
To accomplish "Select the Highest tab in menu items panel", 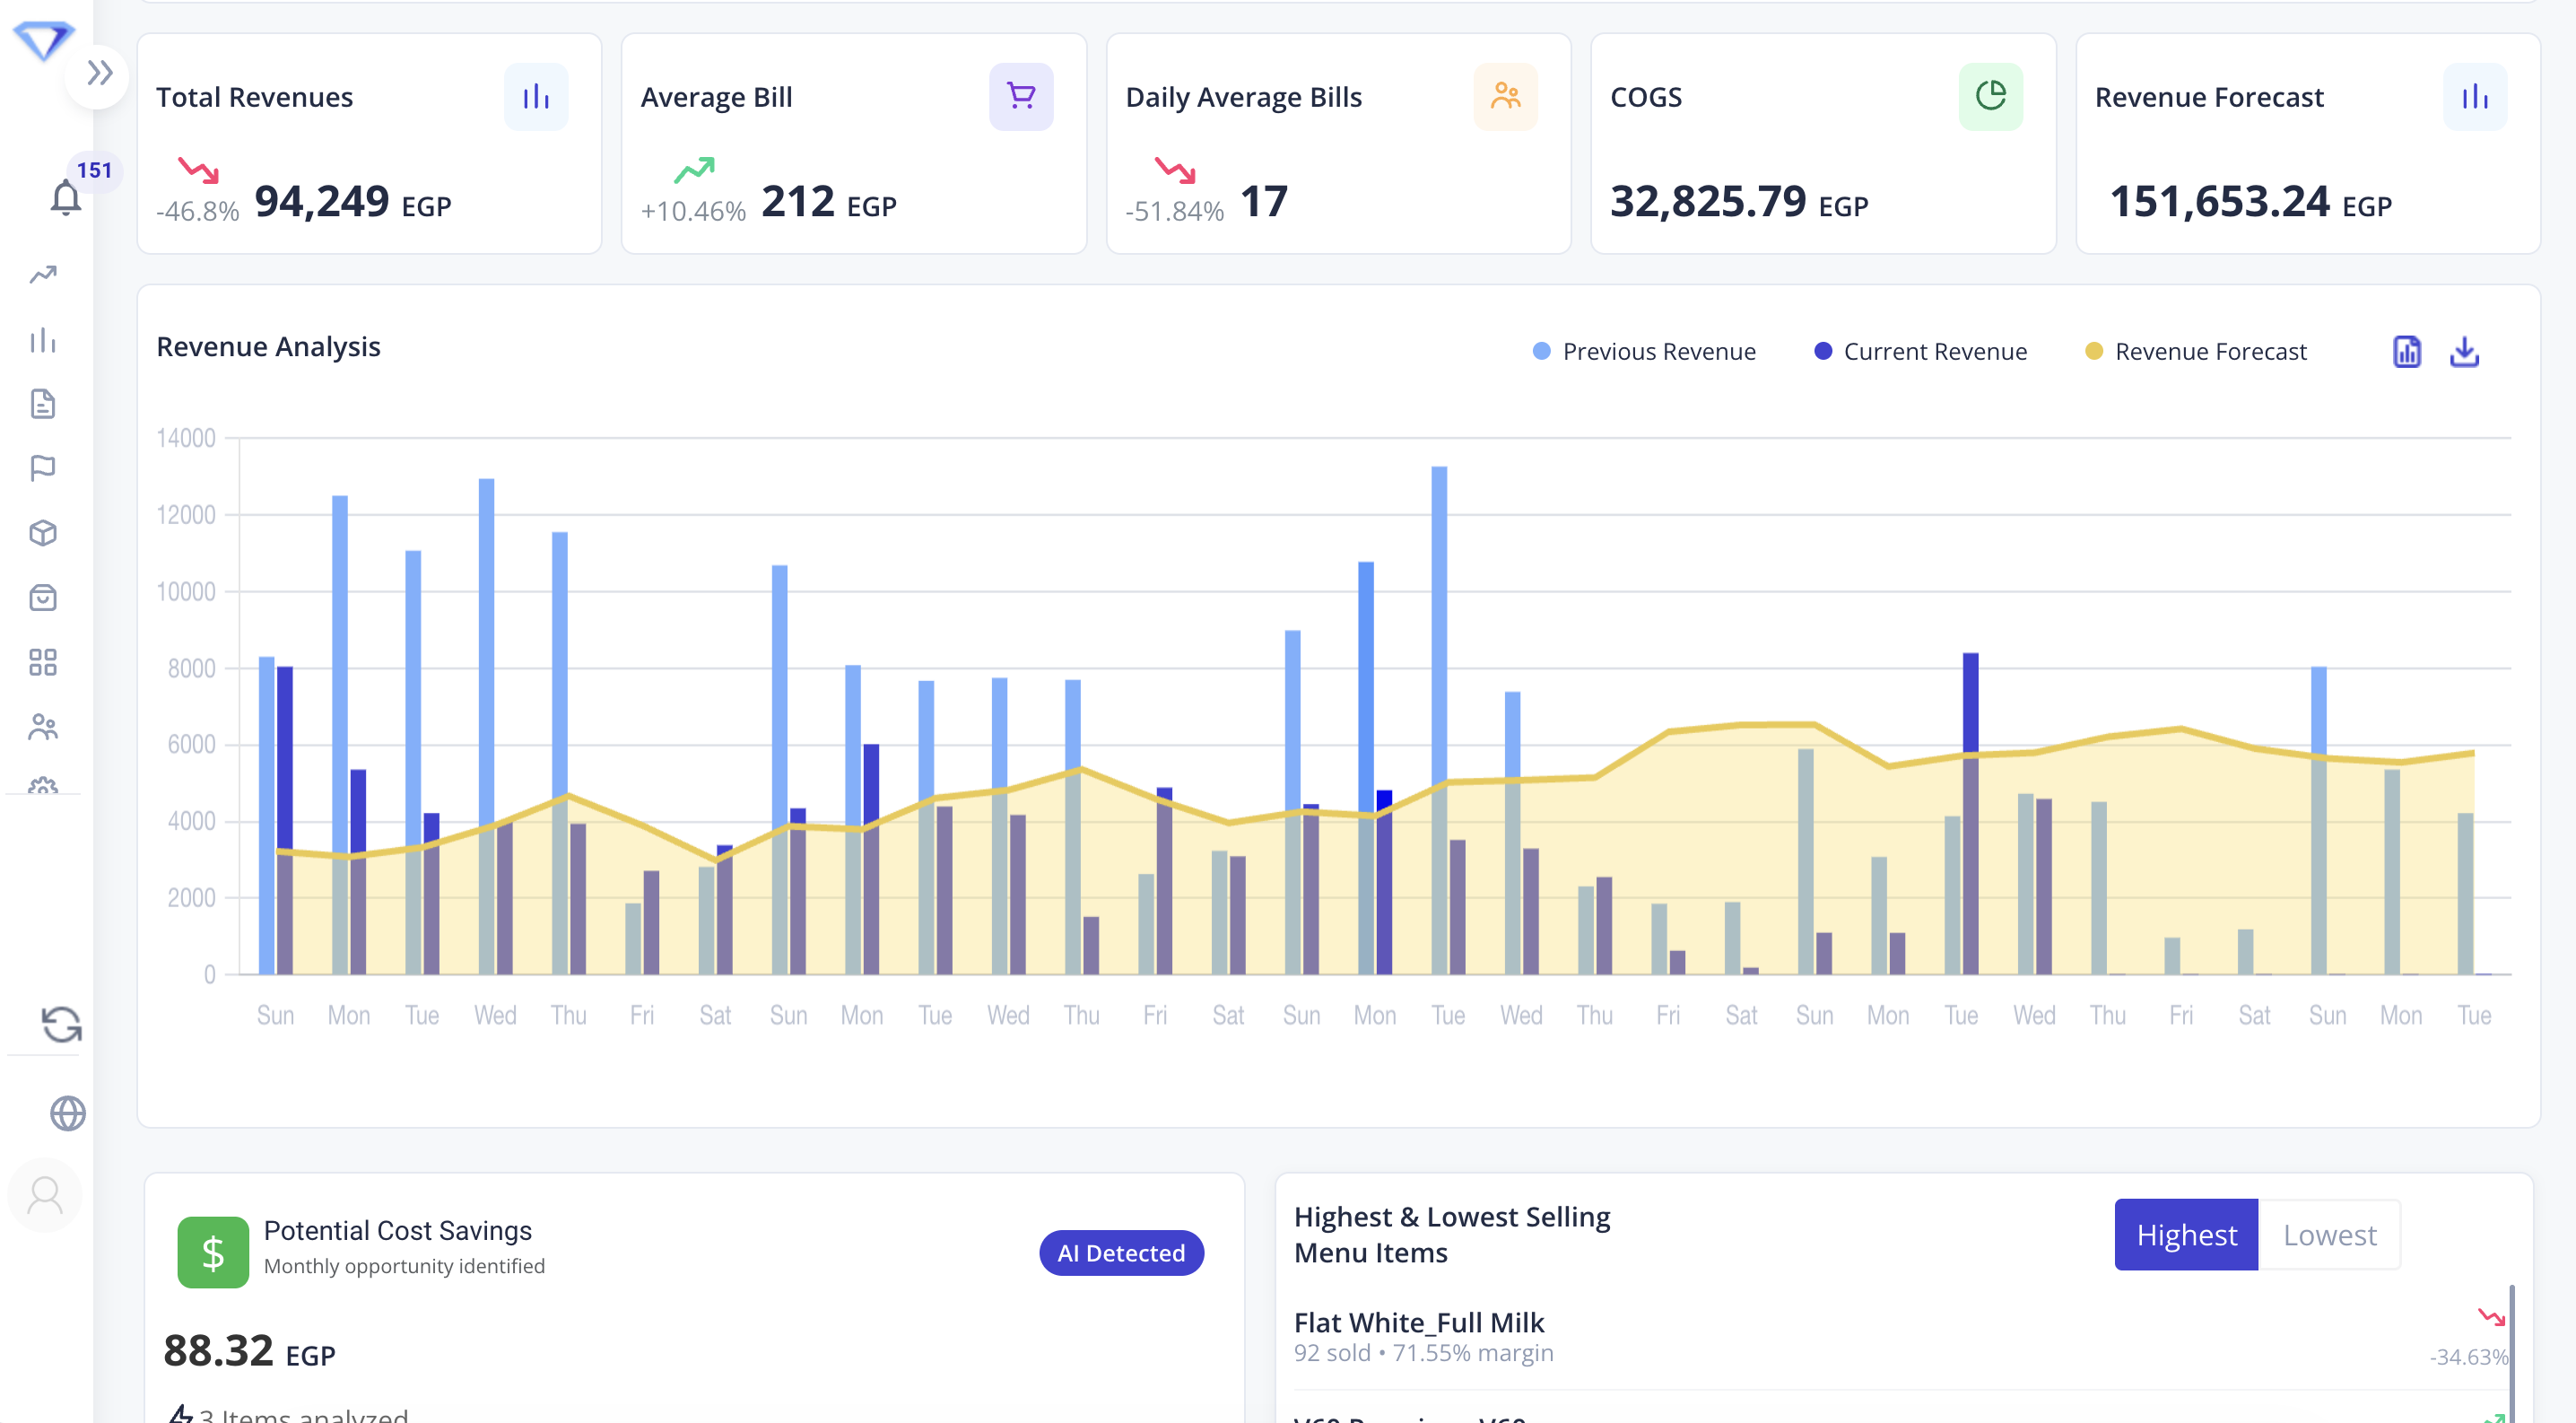I will point(2186,1234).
